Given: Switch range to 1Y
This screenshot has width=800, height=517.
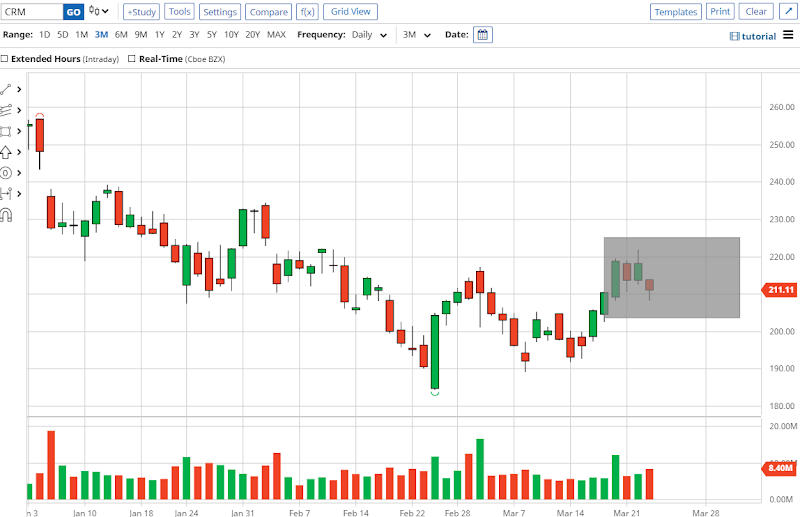Looking at the screenshot, I should pos(160,35).
